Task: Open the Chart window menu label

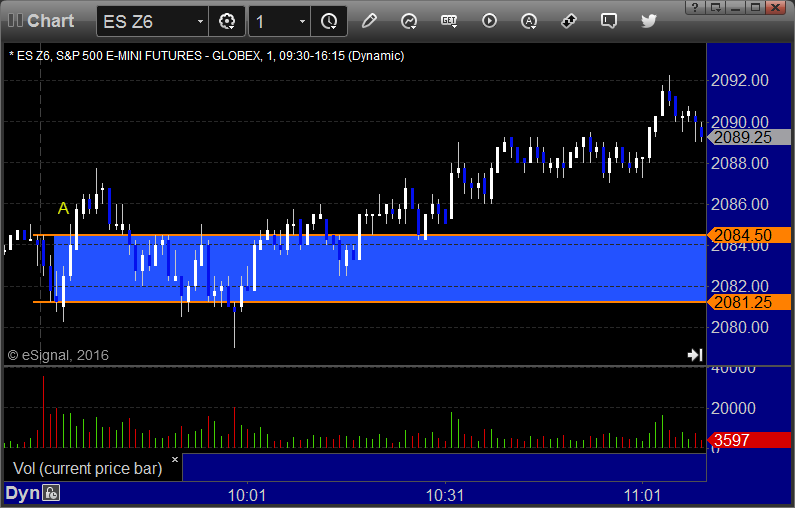Action: pyautogui.click(x=51, y=21)
